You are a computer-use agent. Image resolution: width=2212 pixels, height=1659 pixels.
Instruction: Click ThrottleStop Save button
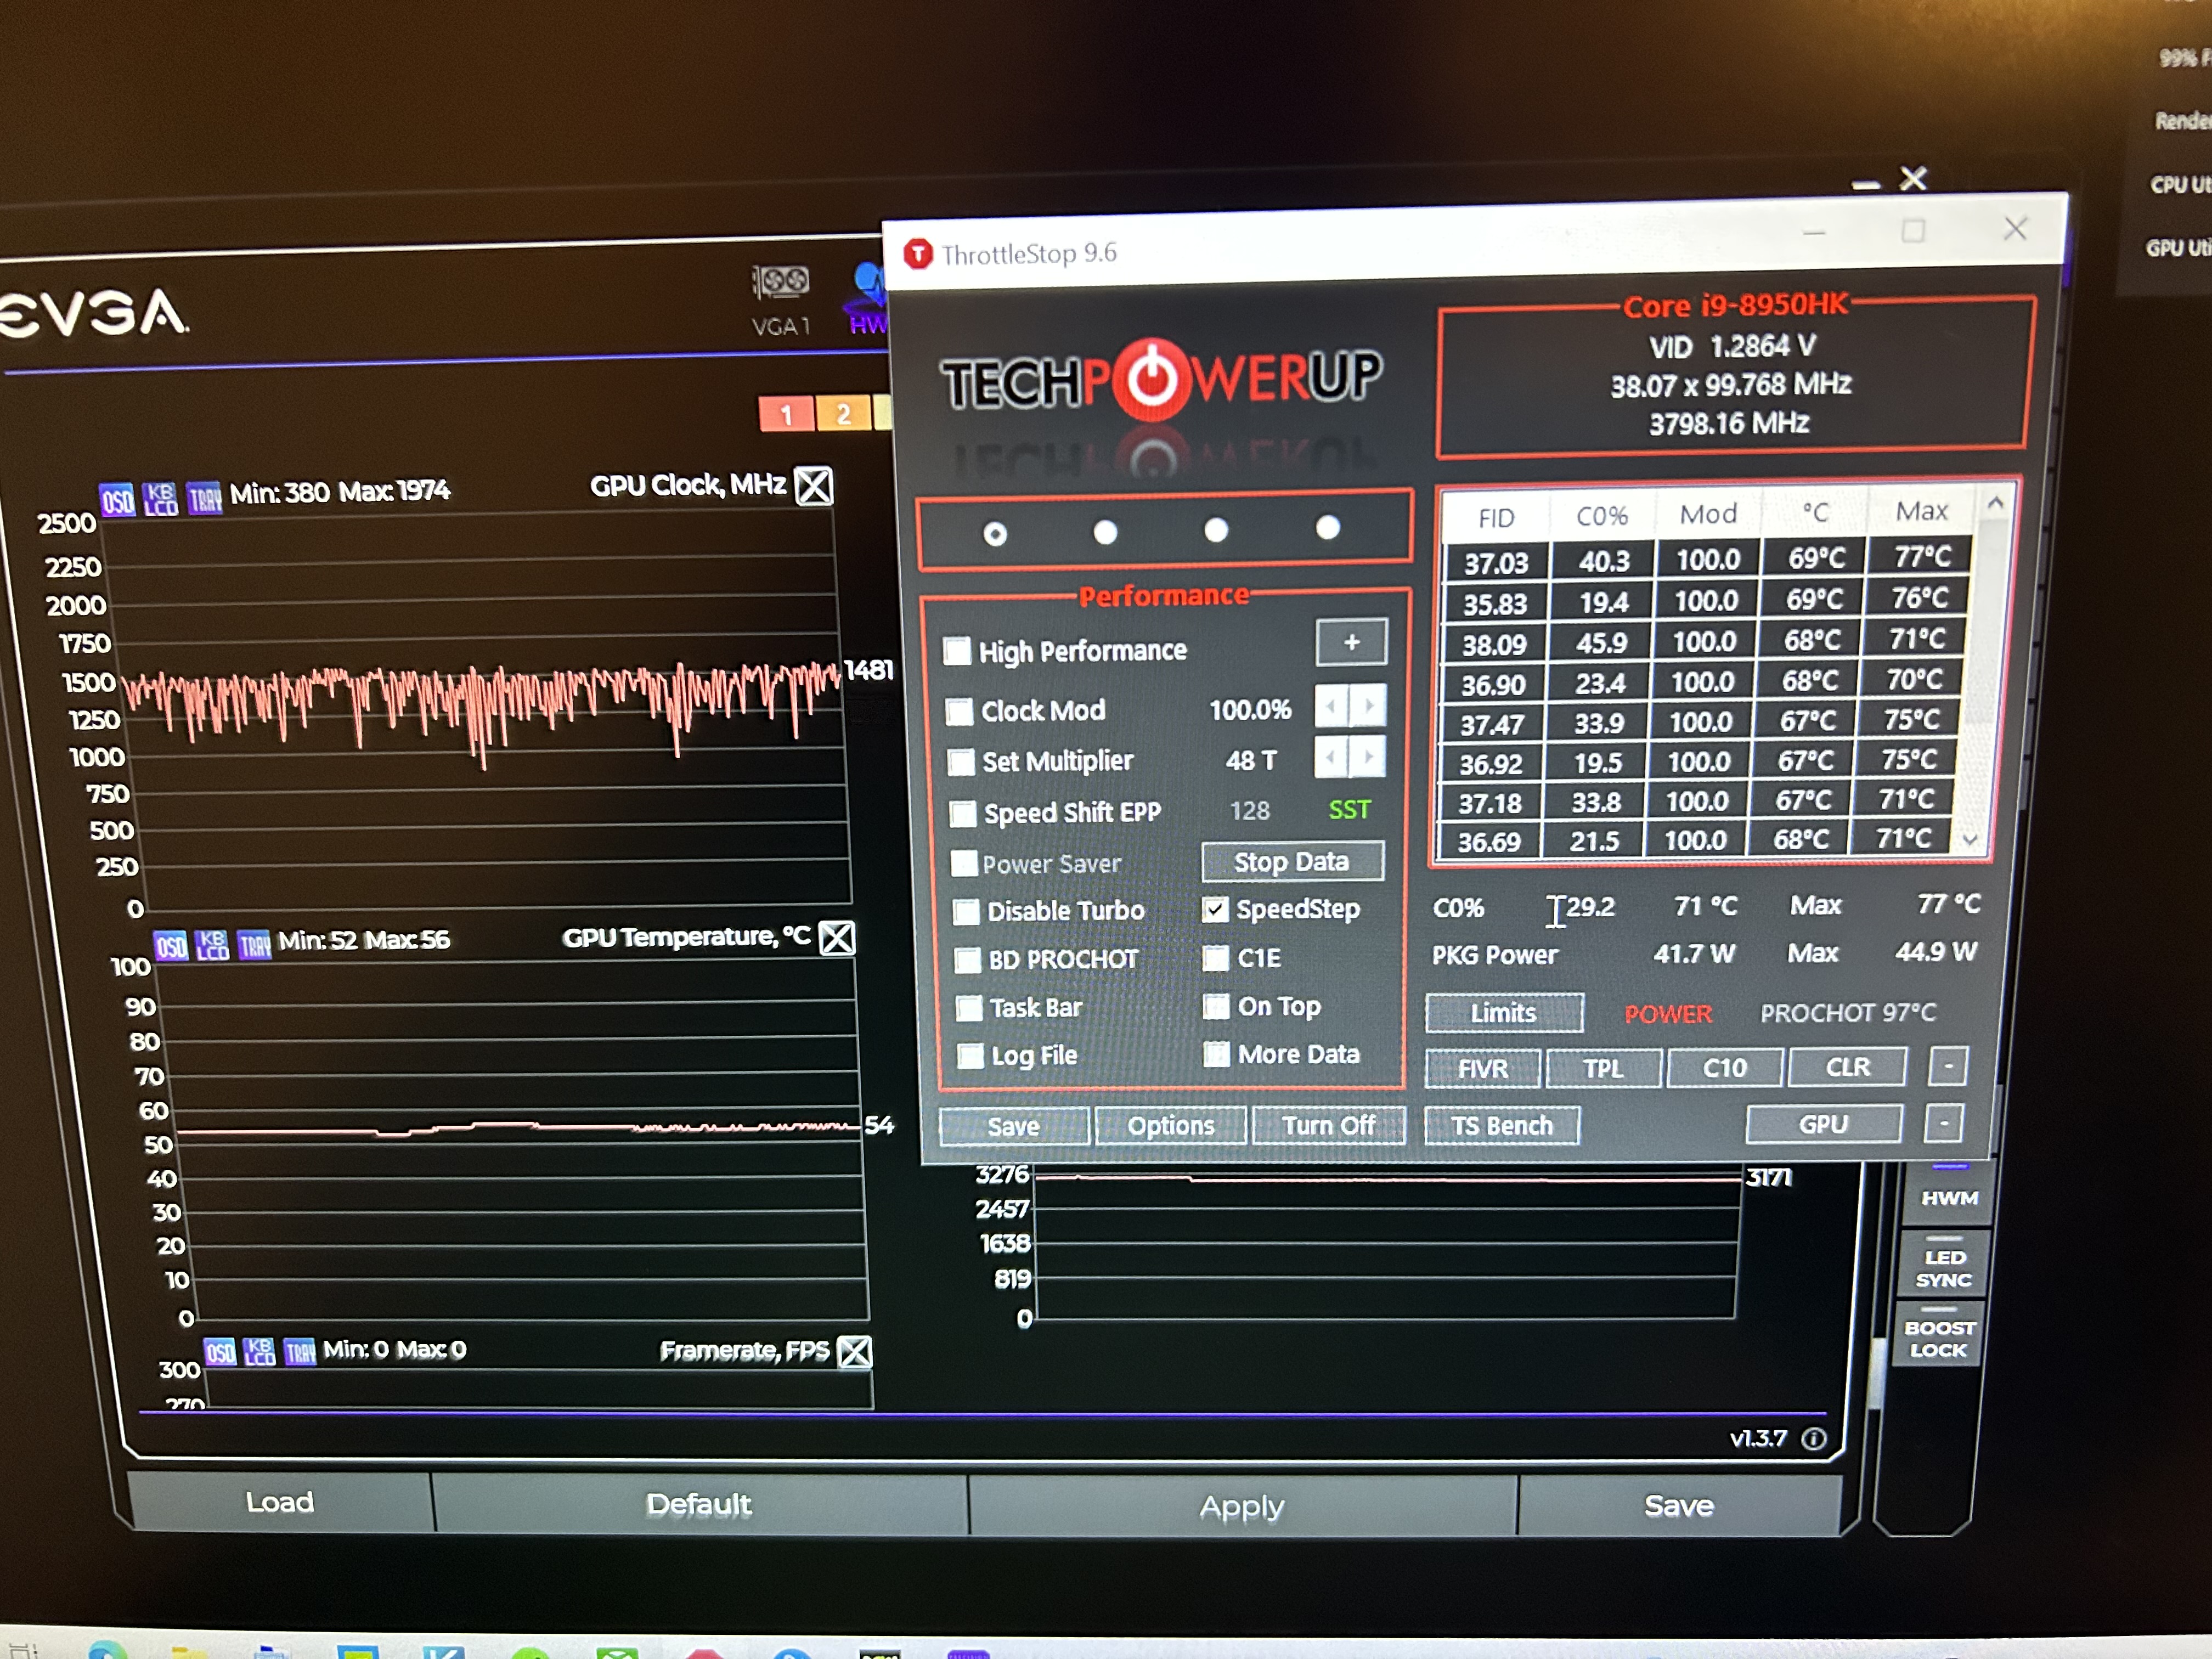tap(1013, 1127)
